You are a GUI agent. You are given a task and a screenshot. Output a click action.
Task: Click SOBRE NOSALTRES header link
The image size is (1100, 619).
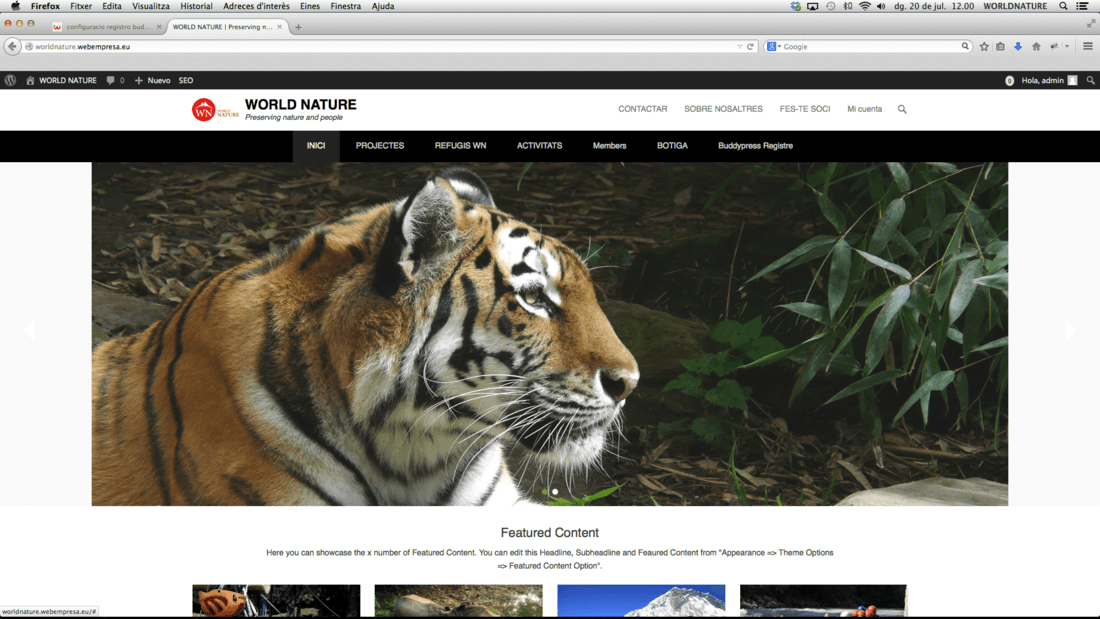coord(723,109)
